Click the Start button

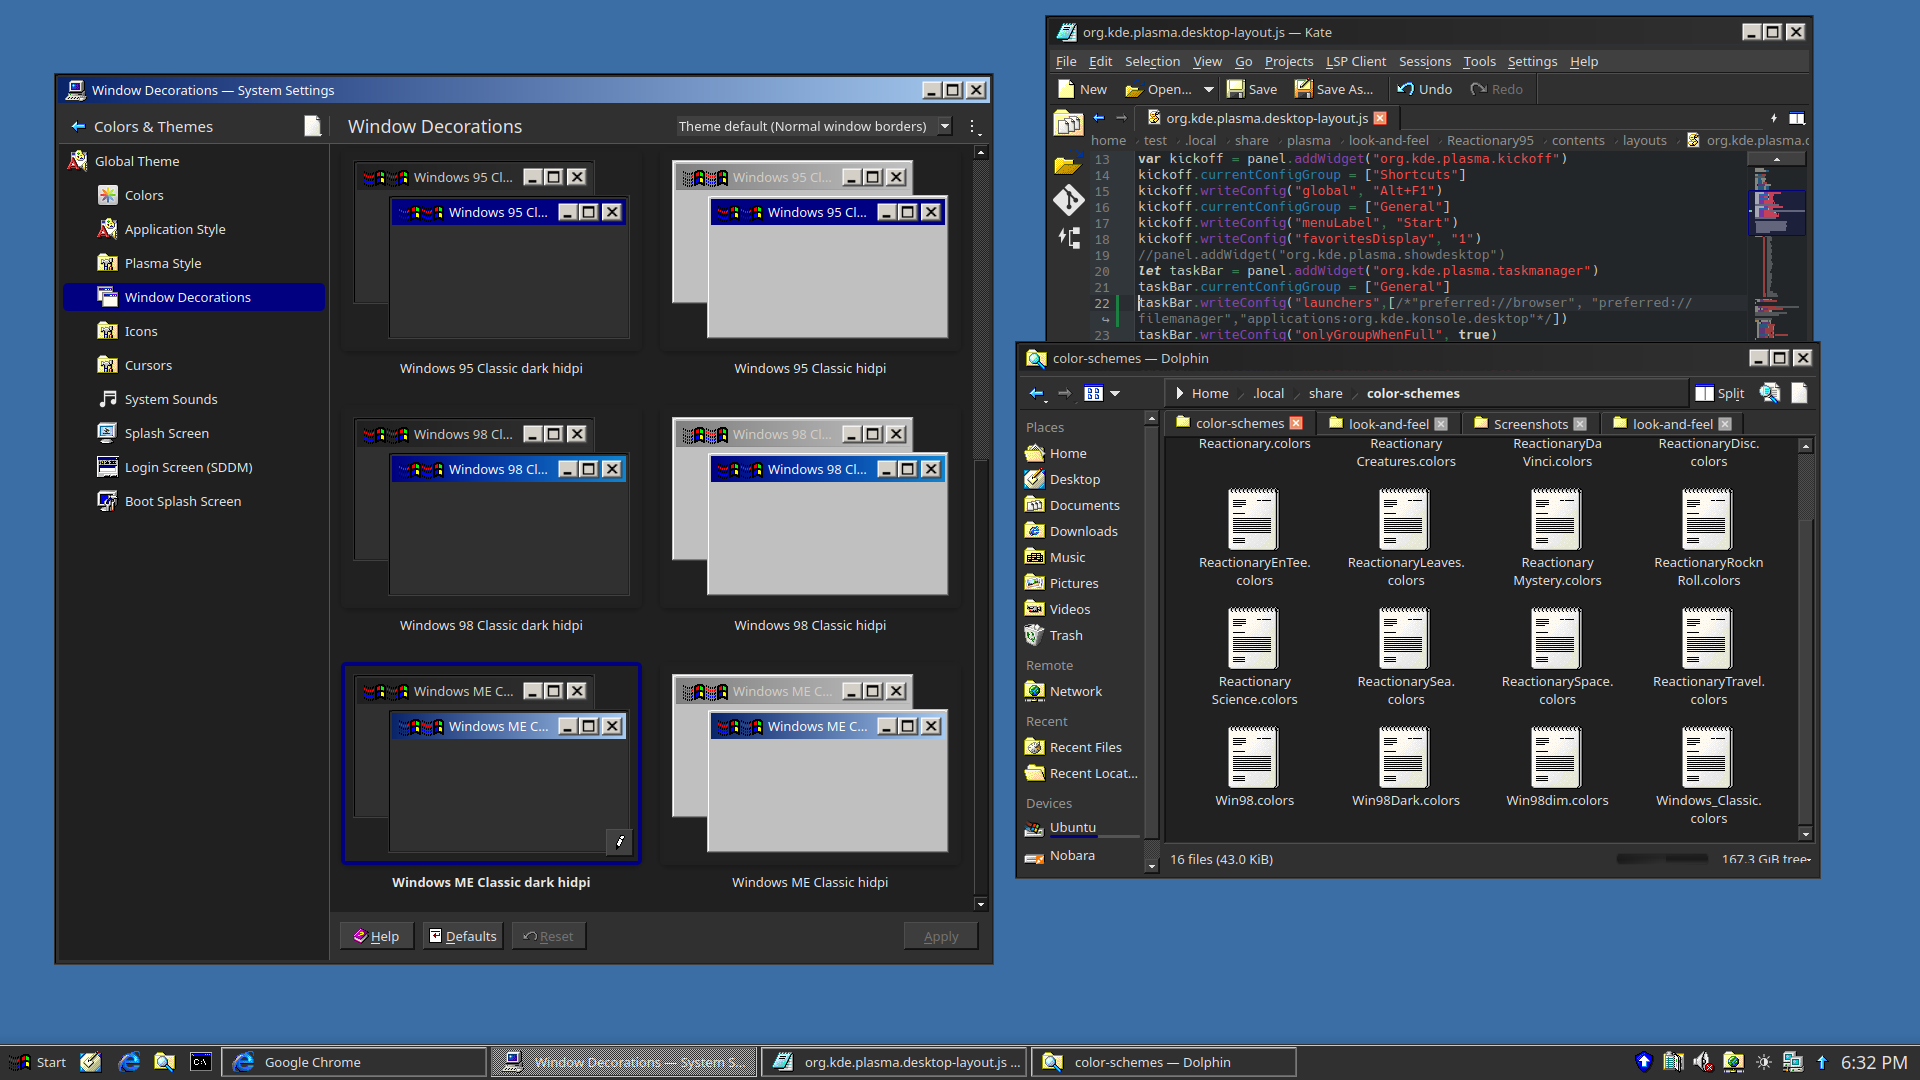click(38, 1062)
